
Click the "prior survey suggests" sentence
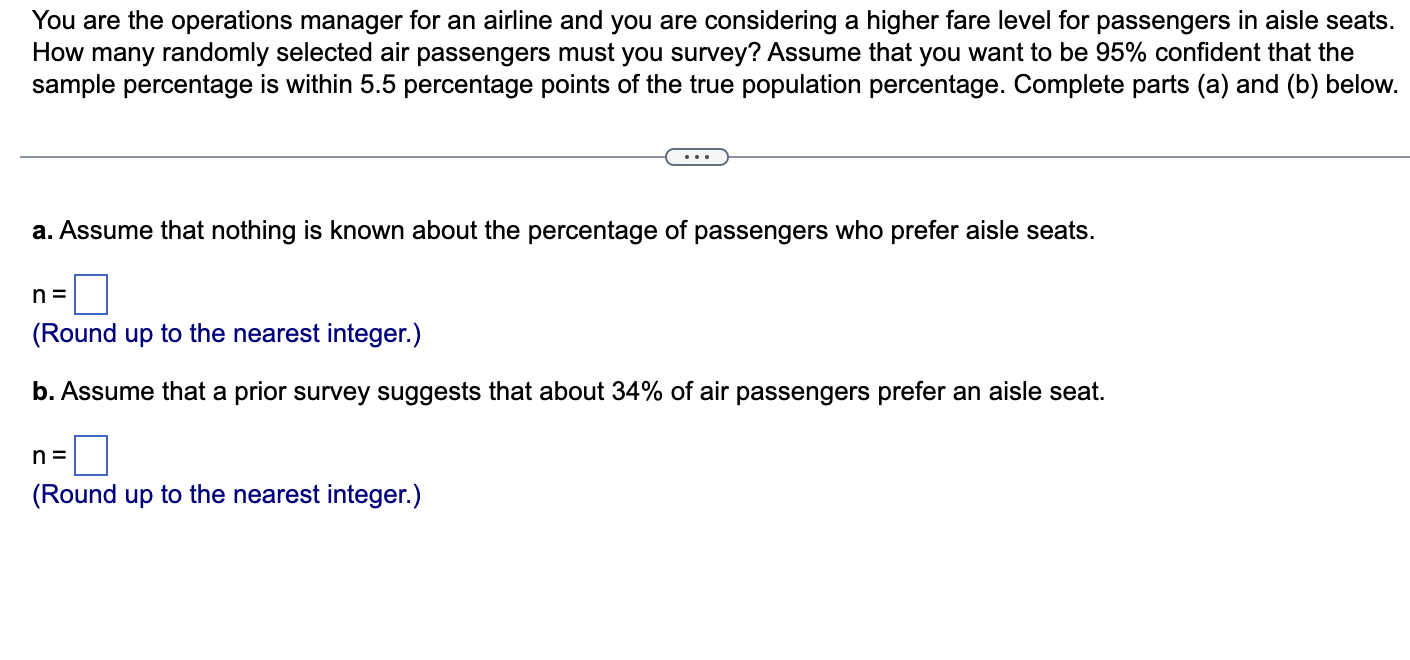[x=582, y=392]
